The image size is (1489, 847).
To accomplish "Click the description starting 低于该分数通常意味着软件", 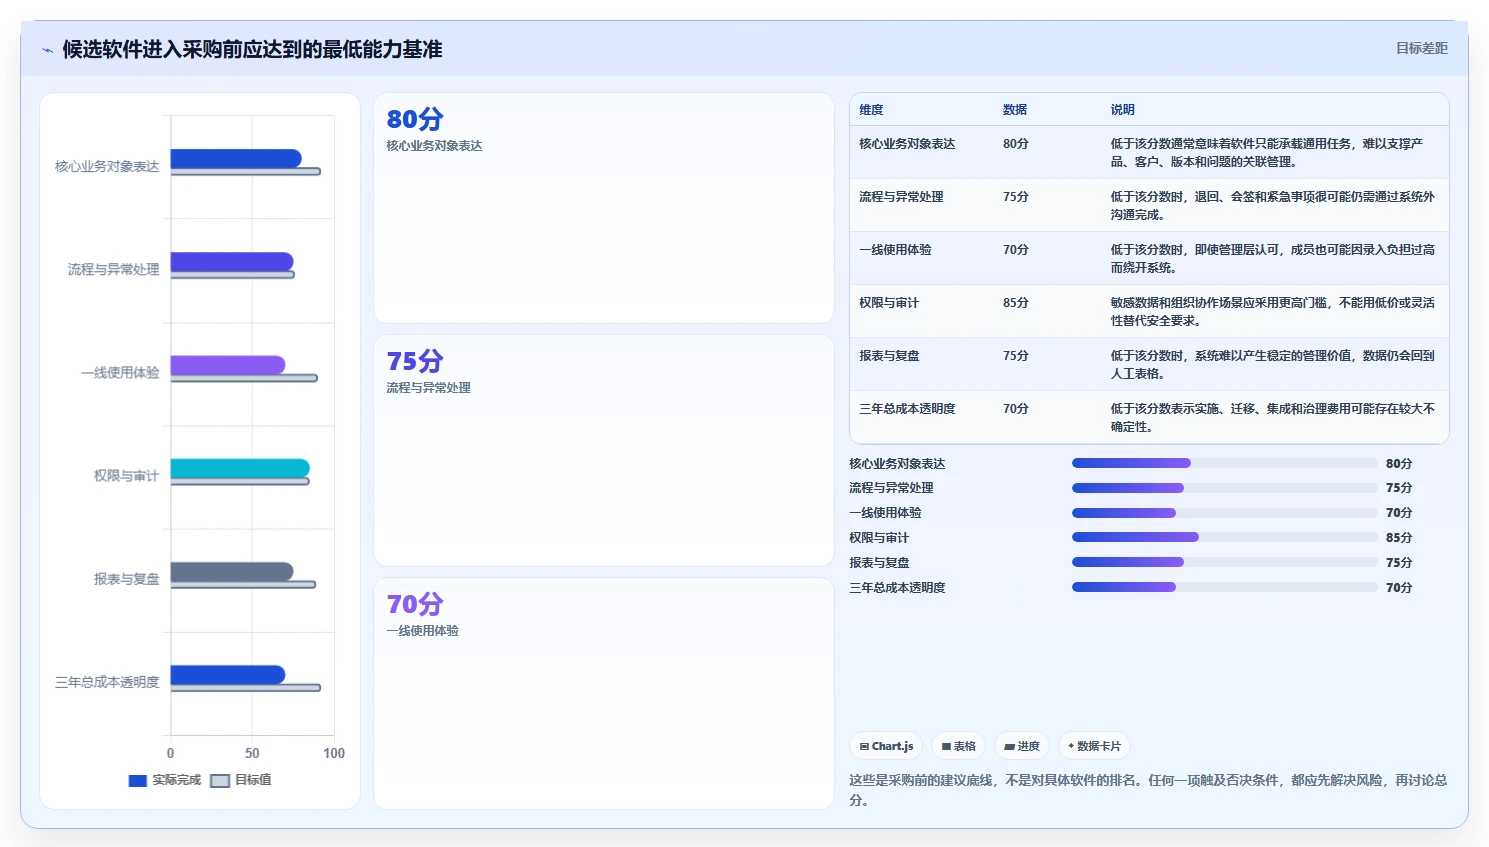I will coord(1267,153).
